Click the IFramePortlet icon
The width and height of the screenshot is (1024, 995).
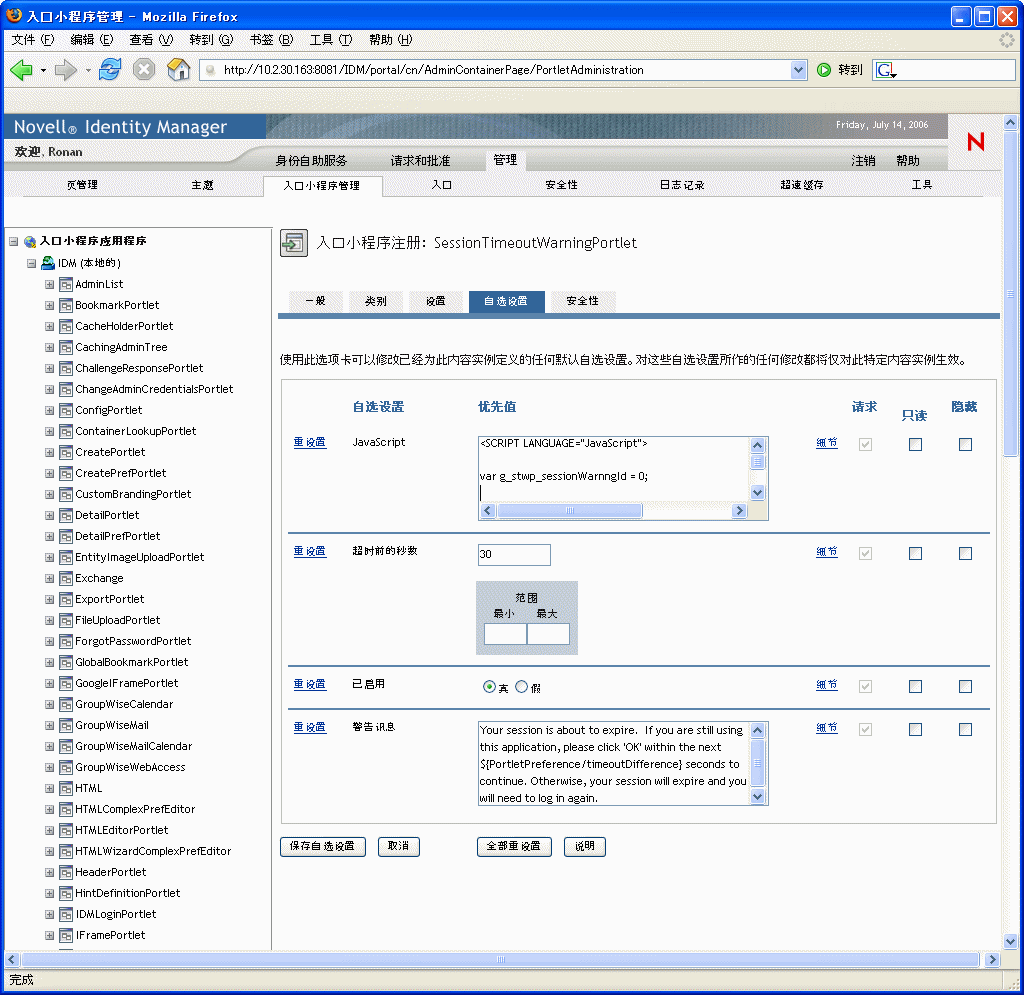[x=65, y=936]
